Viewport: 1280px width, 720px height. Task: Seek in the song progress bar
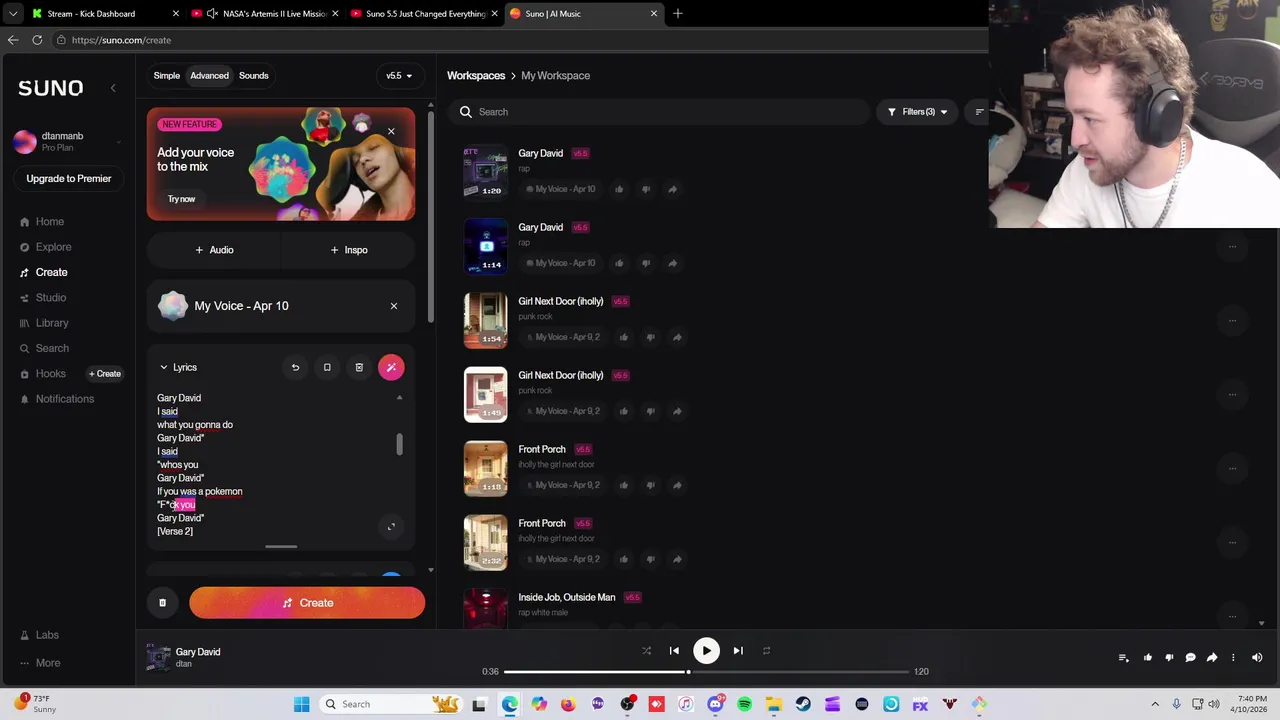tap(706, 672)
